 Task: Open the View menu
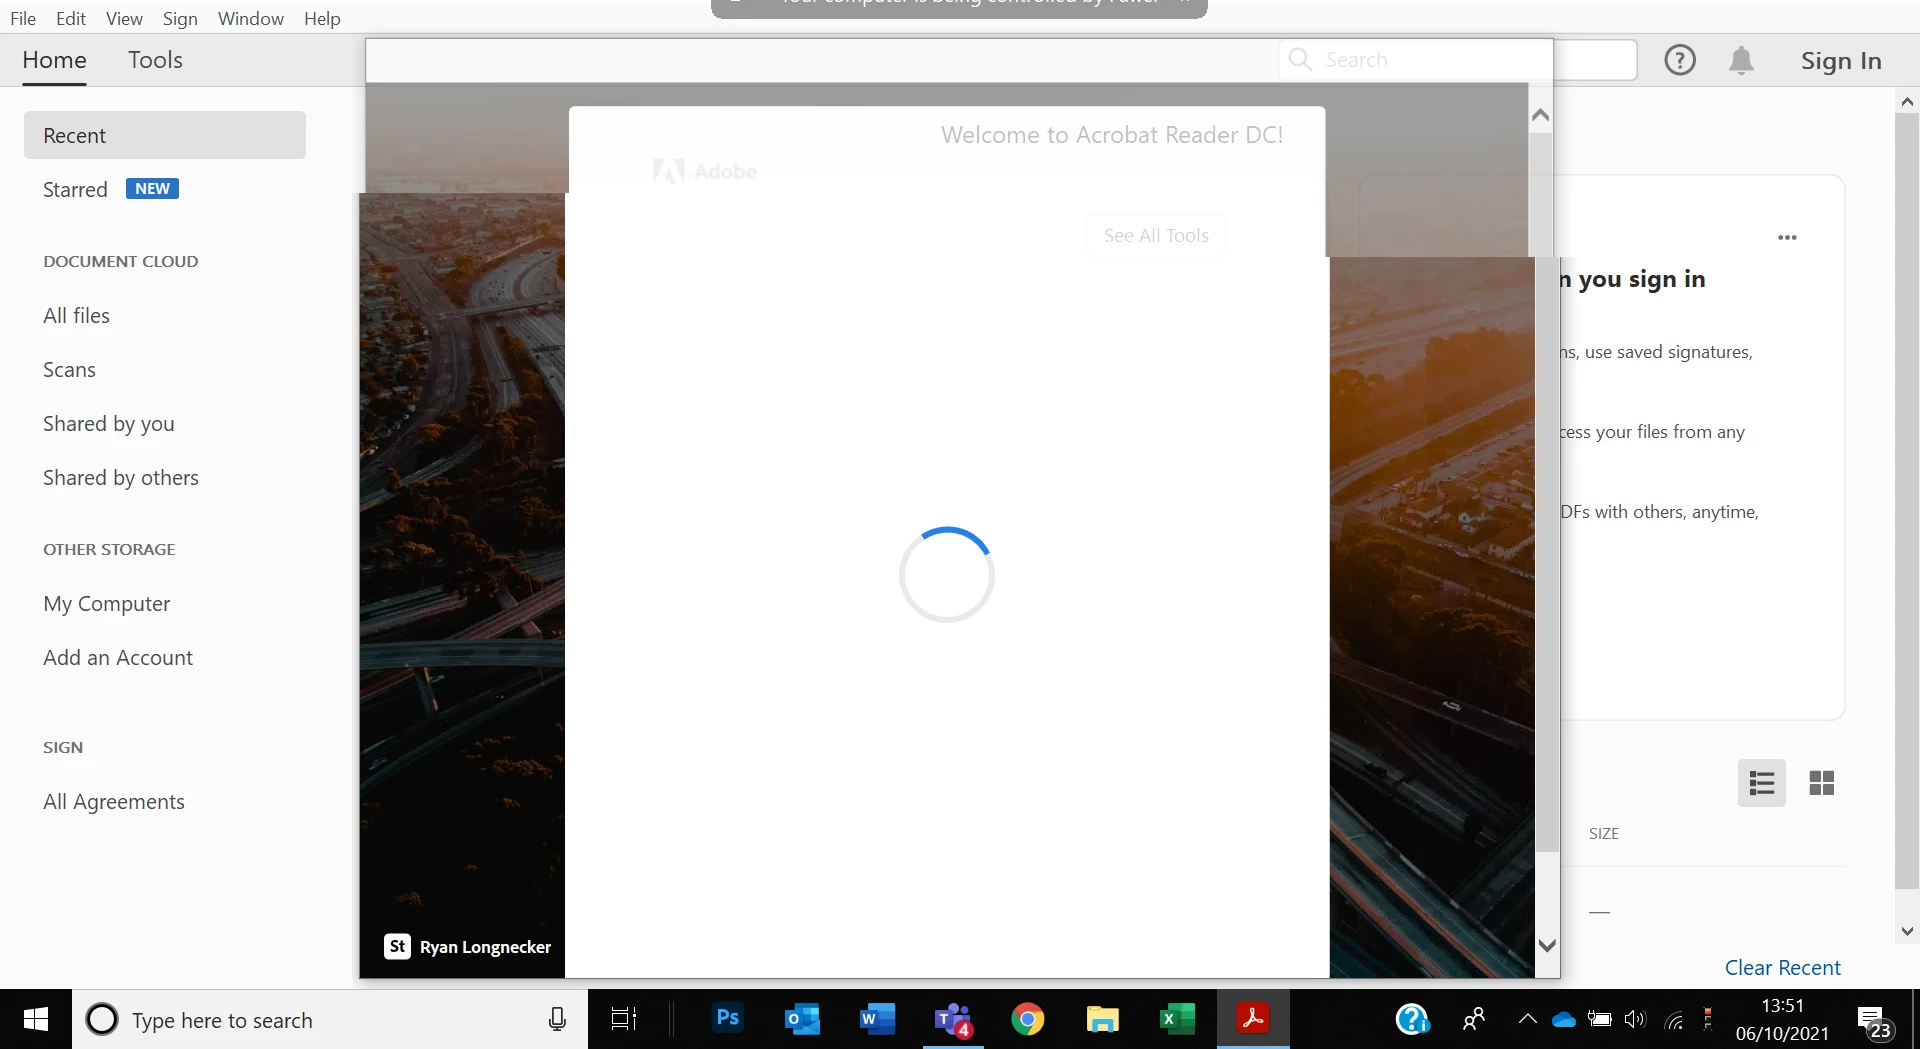(124, 18)
